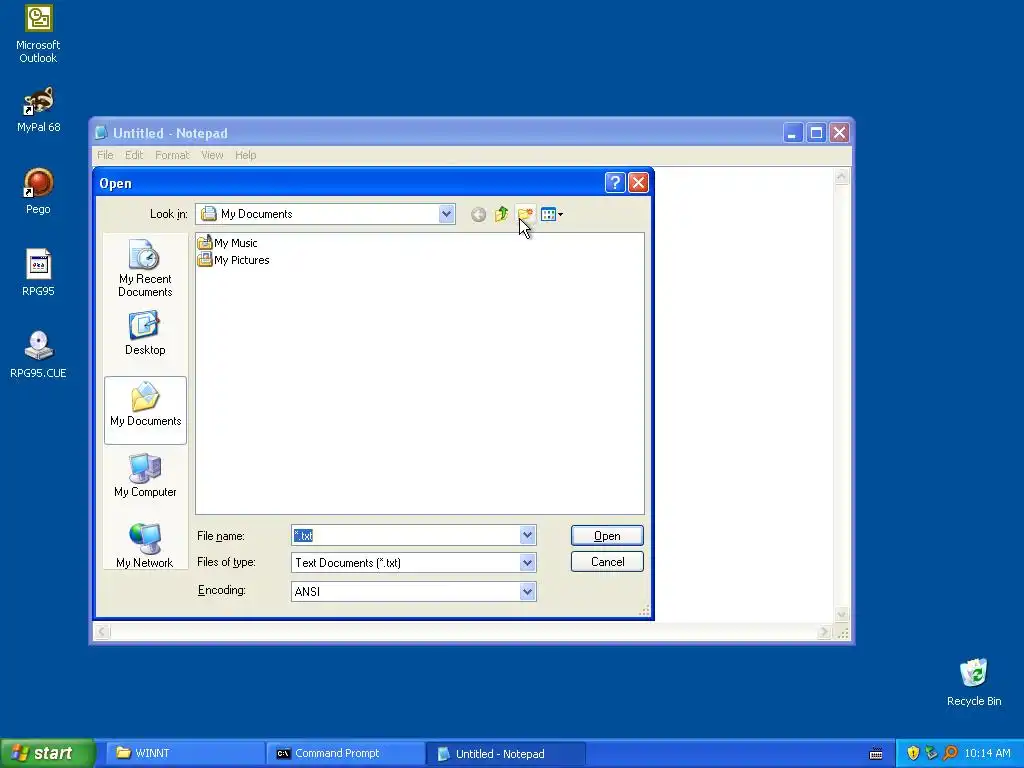Create a new folder in the Open dialog

tap(525, 214)
